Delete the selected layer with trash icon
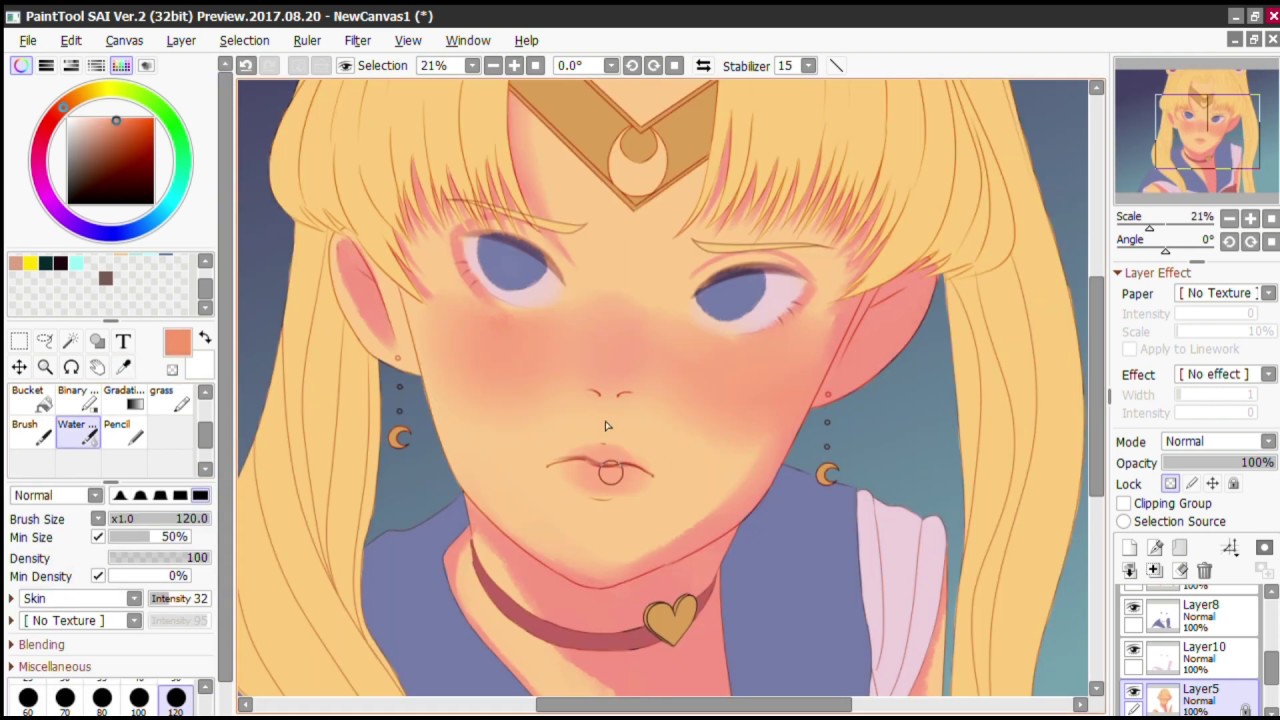The image size is (1280, 720). 1204,570
